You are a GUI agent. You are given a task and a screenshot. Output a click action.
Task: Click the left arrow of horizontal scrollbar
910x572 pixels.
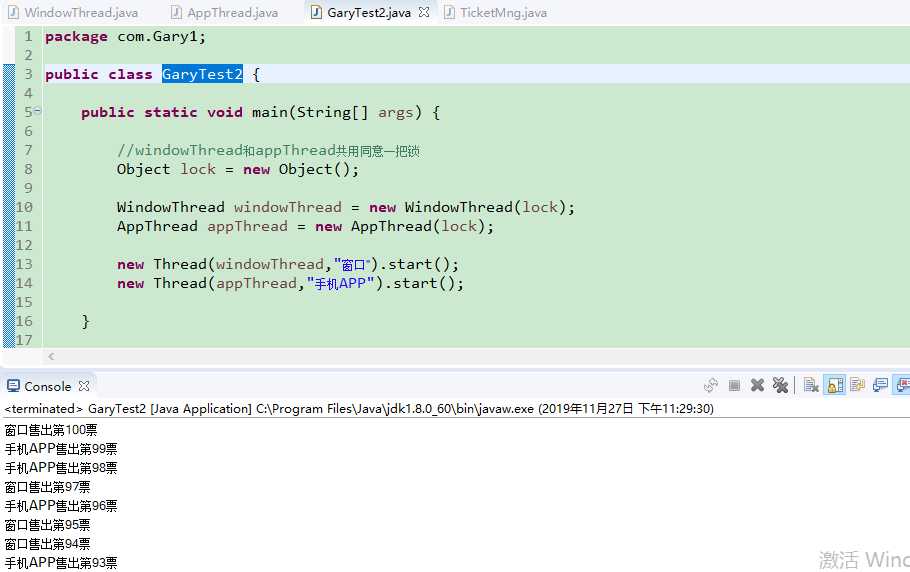click(x=51, y=356)
